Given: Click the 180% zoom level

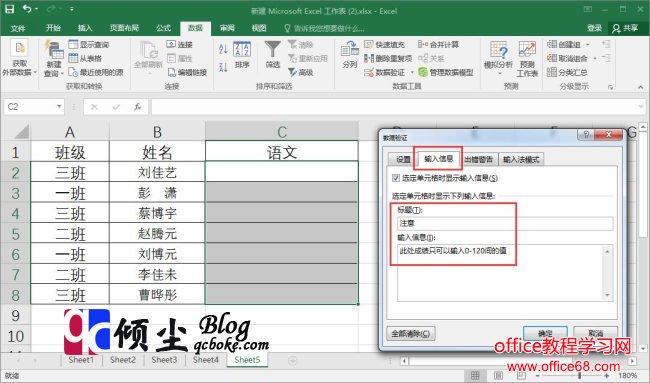Looking at the screenshot, I should 628,375.
